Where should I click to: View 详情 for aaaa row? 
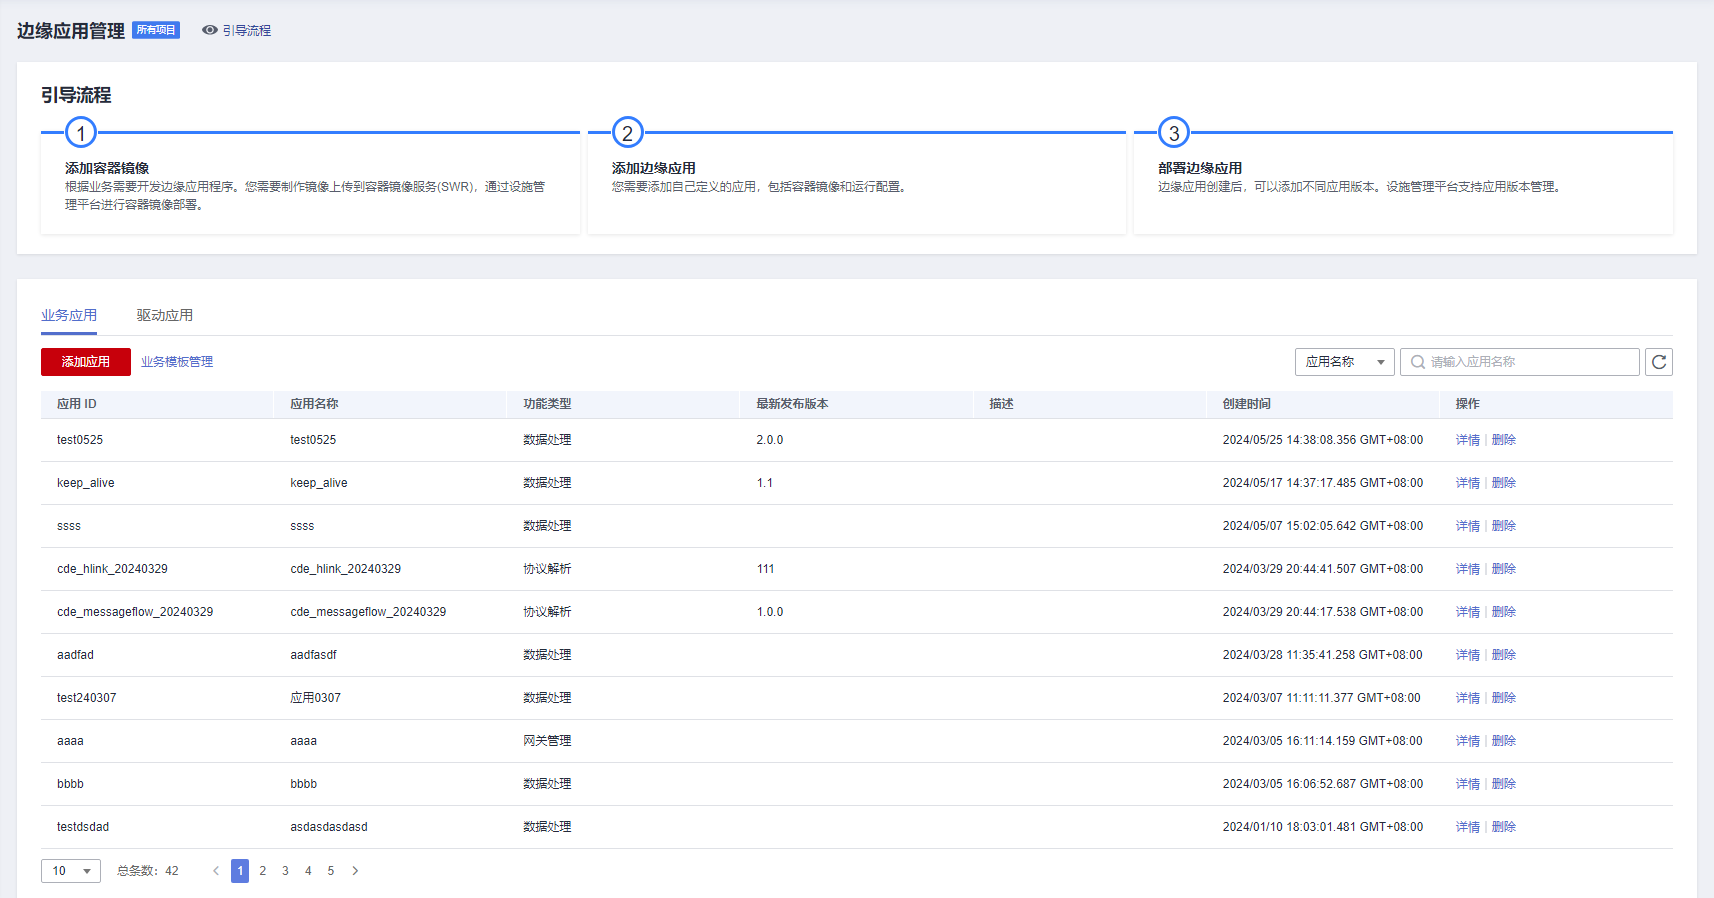pyautogui.click(x=1467, y=741)
